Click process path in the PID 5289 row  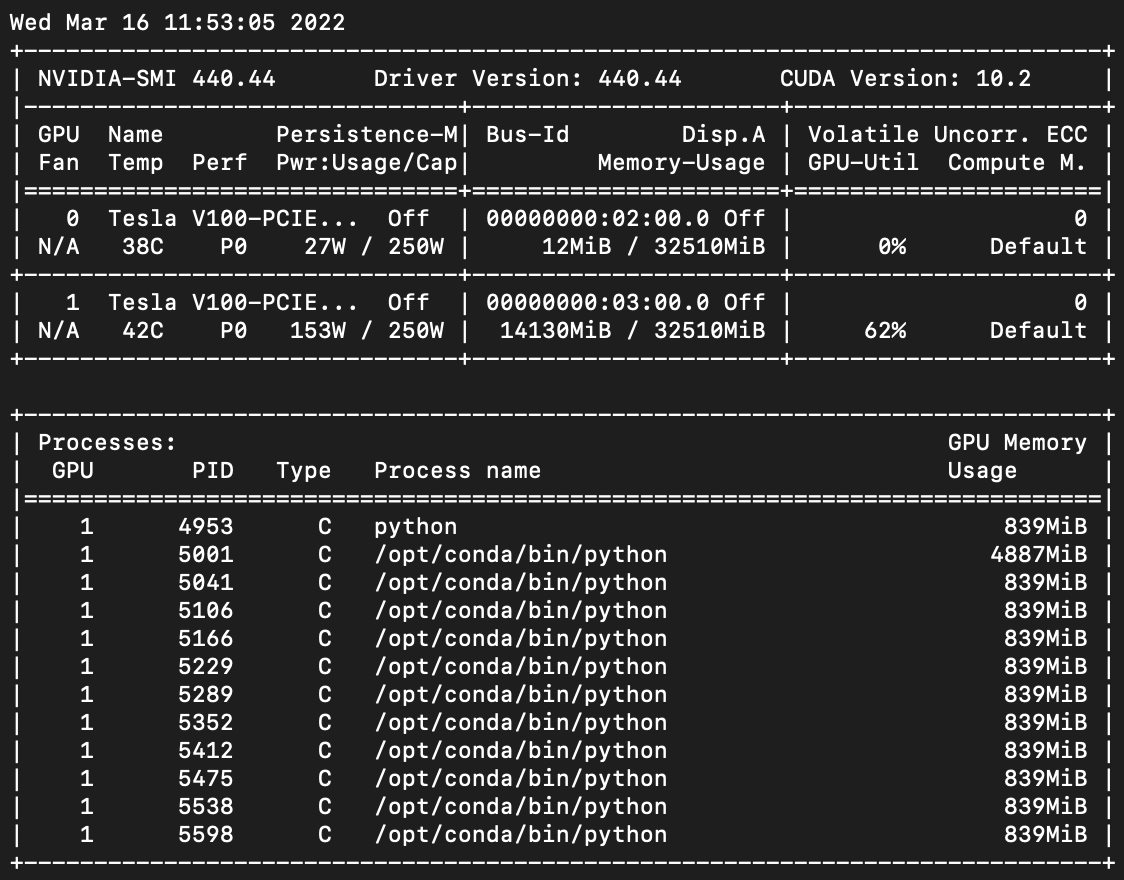point(520,694)
